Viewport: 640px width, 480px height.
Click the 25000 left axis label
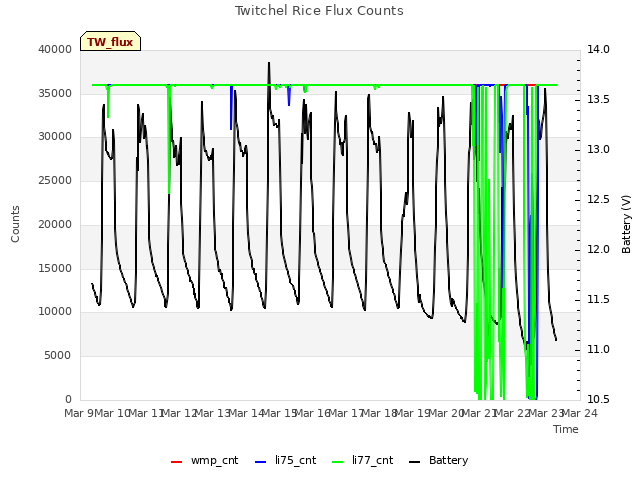(x=55, y=180)
